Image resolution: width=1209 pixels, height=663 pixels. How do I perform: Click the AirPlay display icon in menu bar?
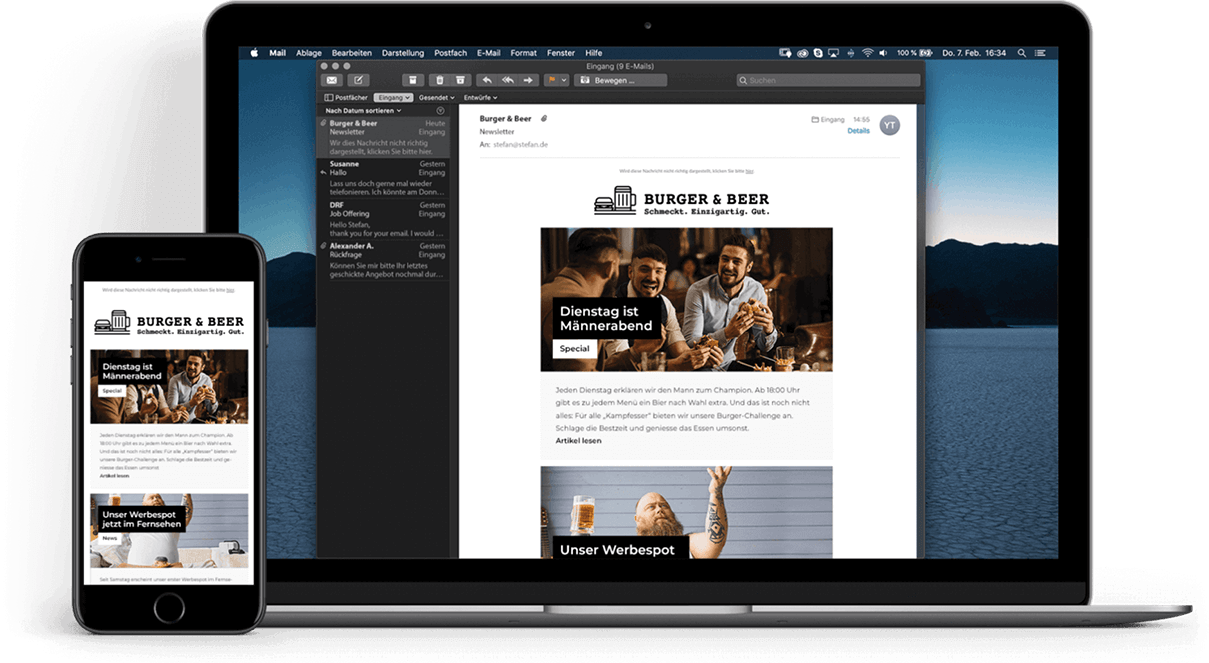[834, 53]
